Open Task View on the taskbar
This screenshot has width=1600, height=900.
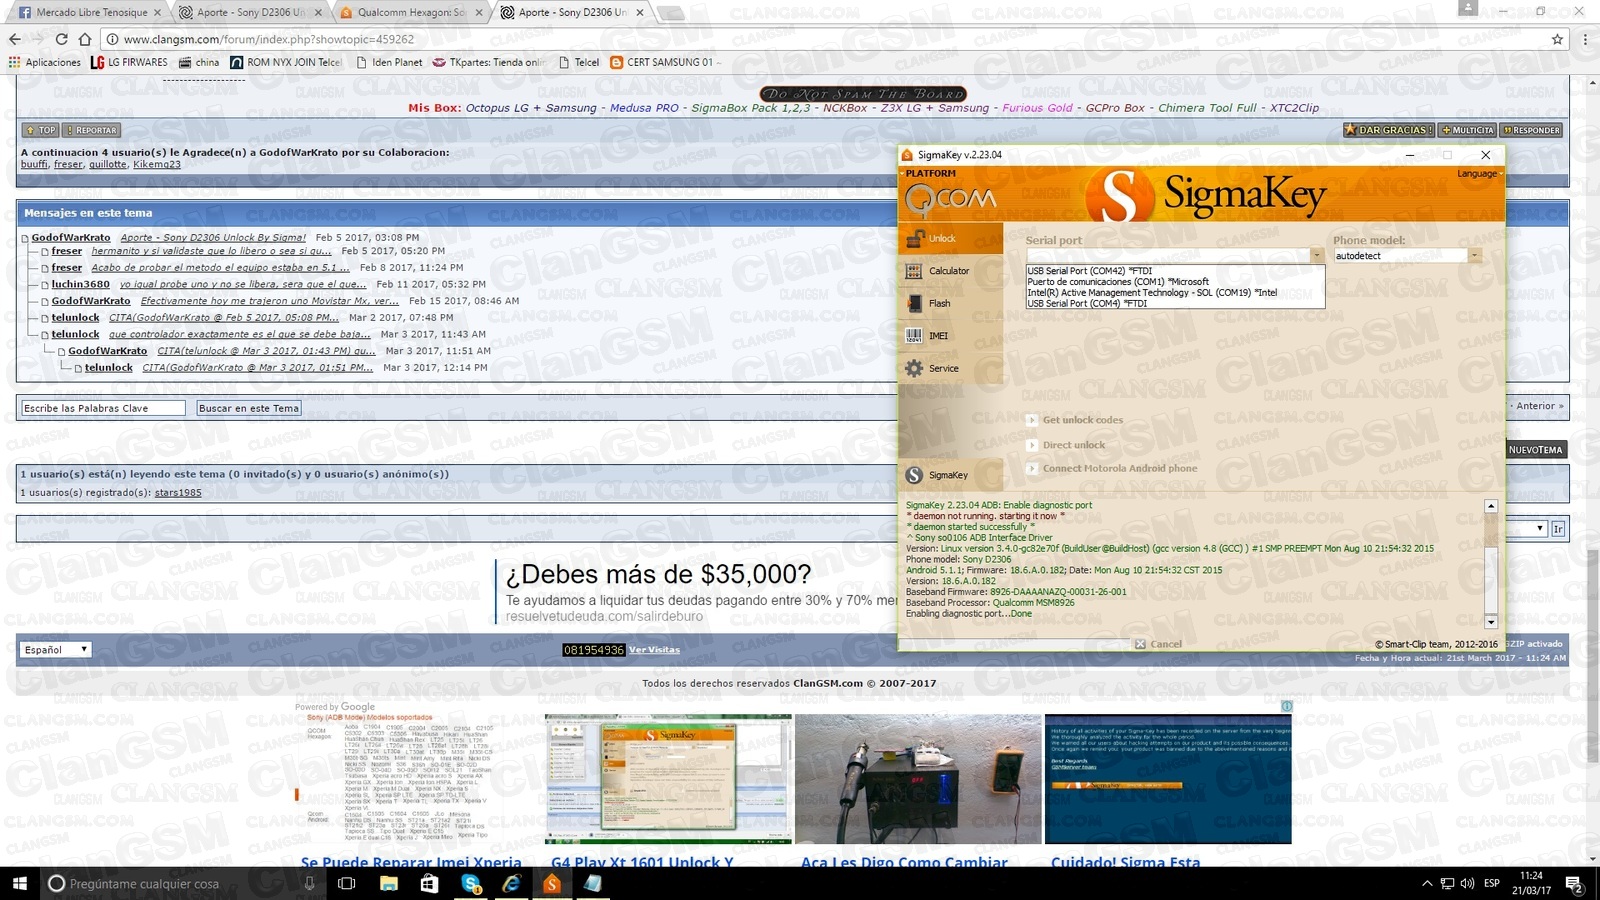pos(346,883)
